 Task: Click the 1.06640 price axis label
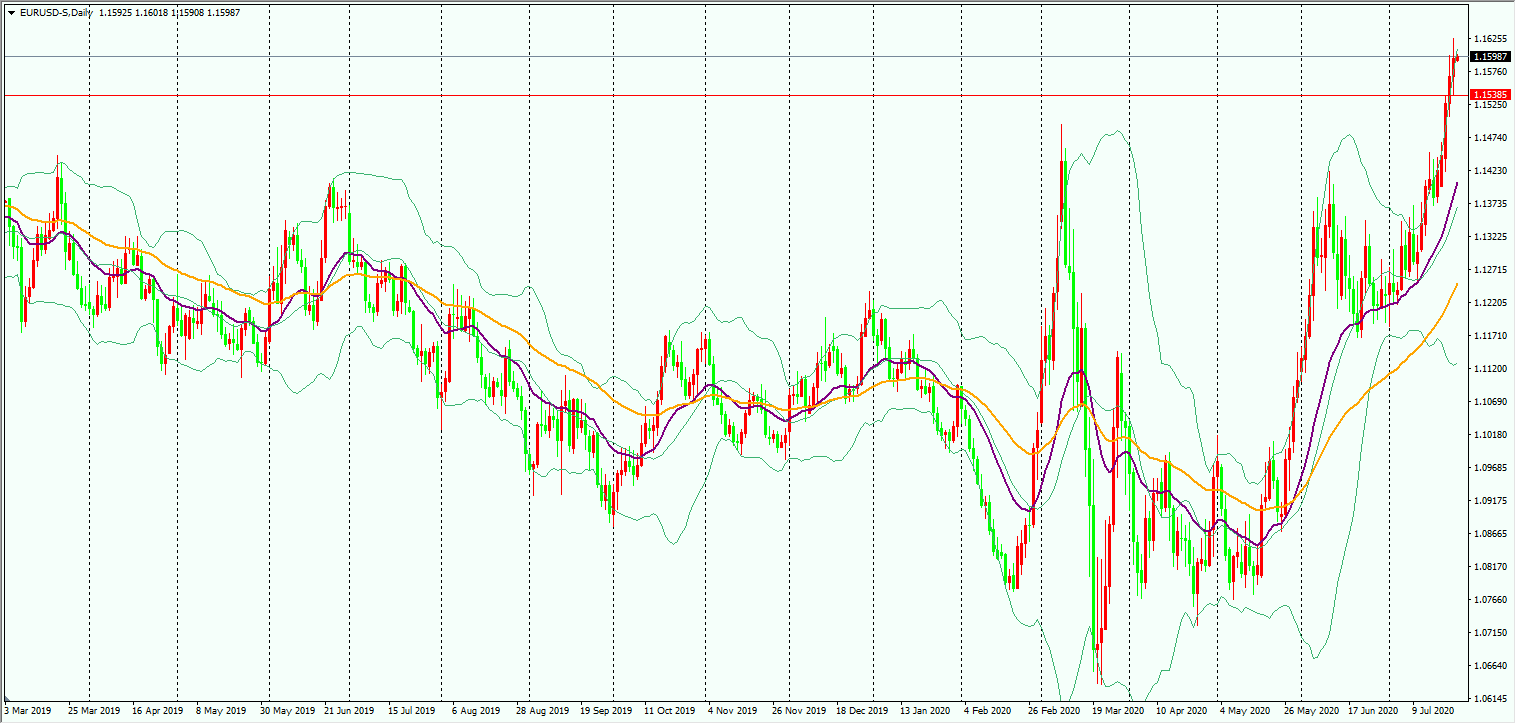(x=1491, y=666)
